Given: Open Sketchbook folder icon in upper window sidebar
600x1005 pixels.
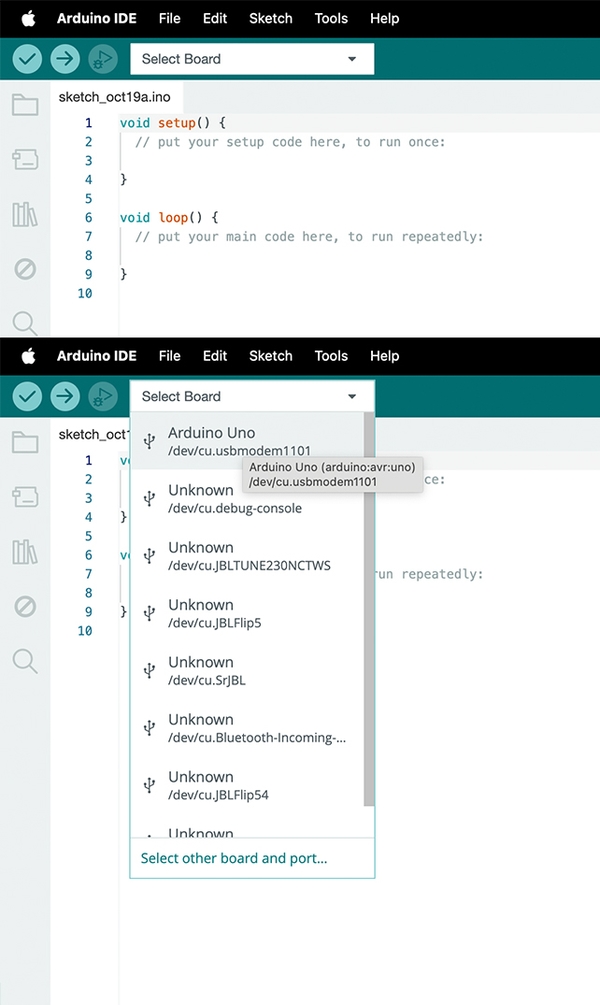Looking at the screenshot, I should pyautogui.click(x=25, y=104).
